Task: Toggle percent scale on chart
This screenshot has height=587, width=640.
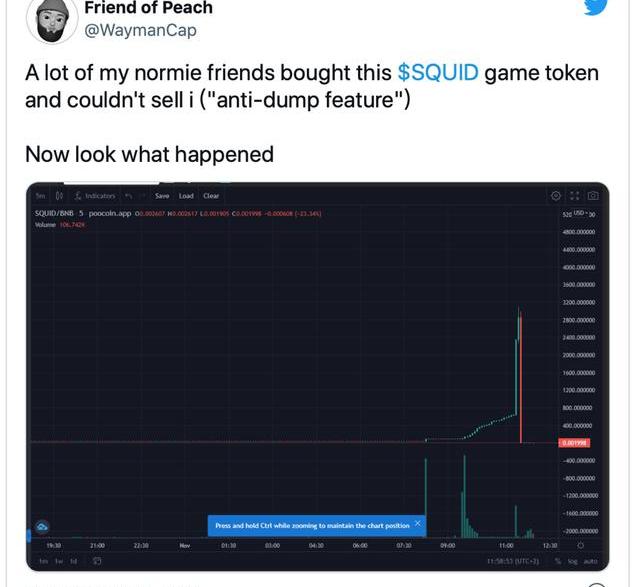Action: tap(558, 561)
